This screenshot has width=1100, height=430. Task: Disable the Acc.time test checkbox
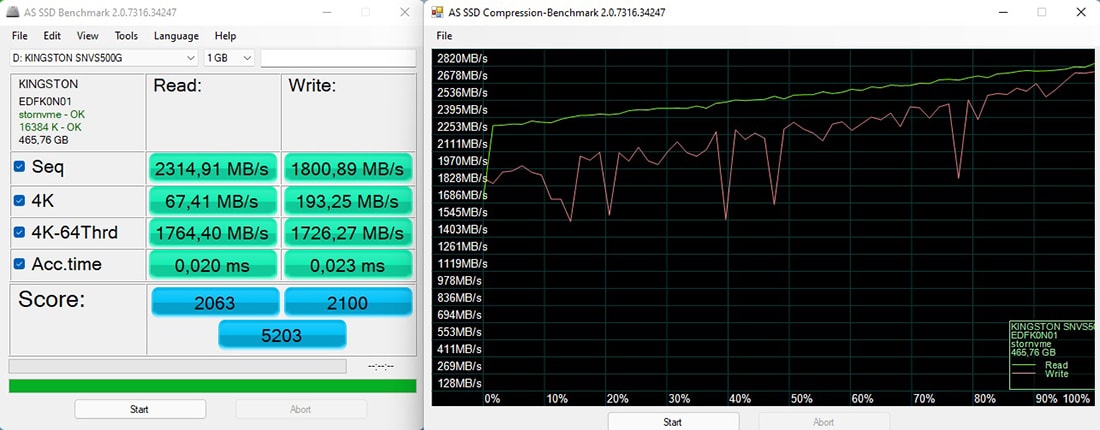(19, 265)
